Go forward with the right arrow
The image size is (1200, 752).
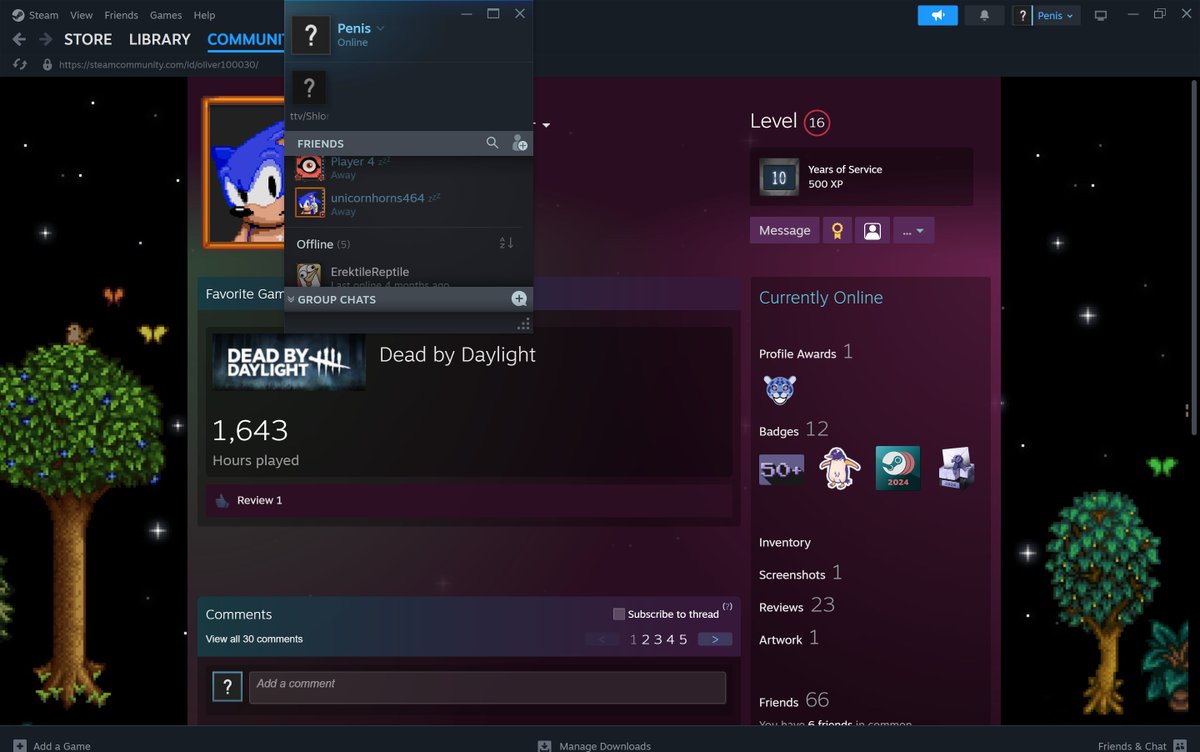click(x=46, y=39)
